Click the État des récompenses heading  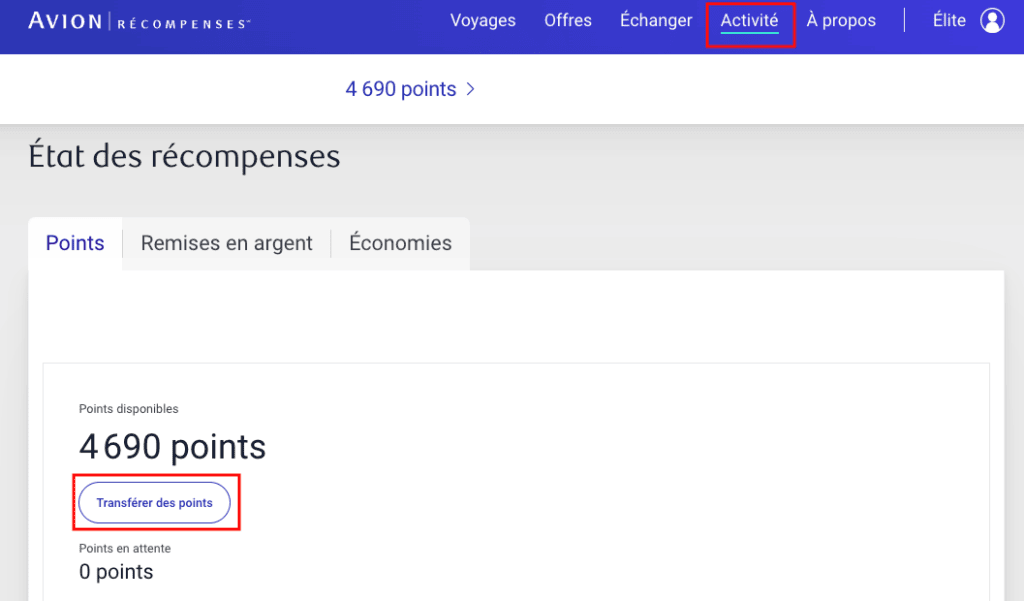click(x=184, y=157)
